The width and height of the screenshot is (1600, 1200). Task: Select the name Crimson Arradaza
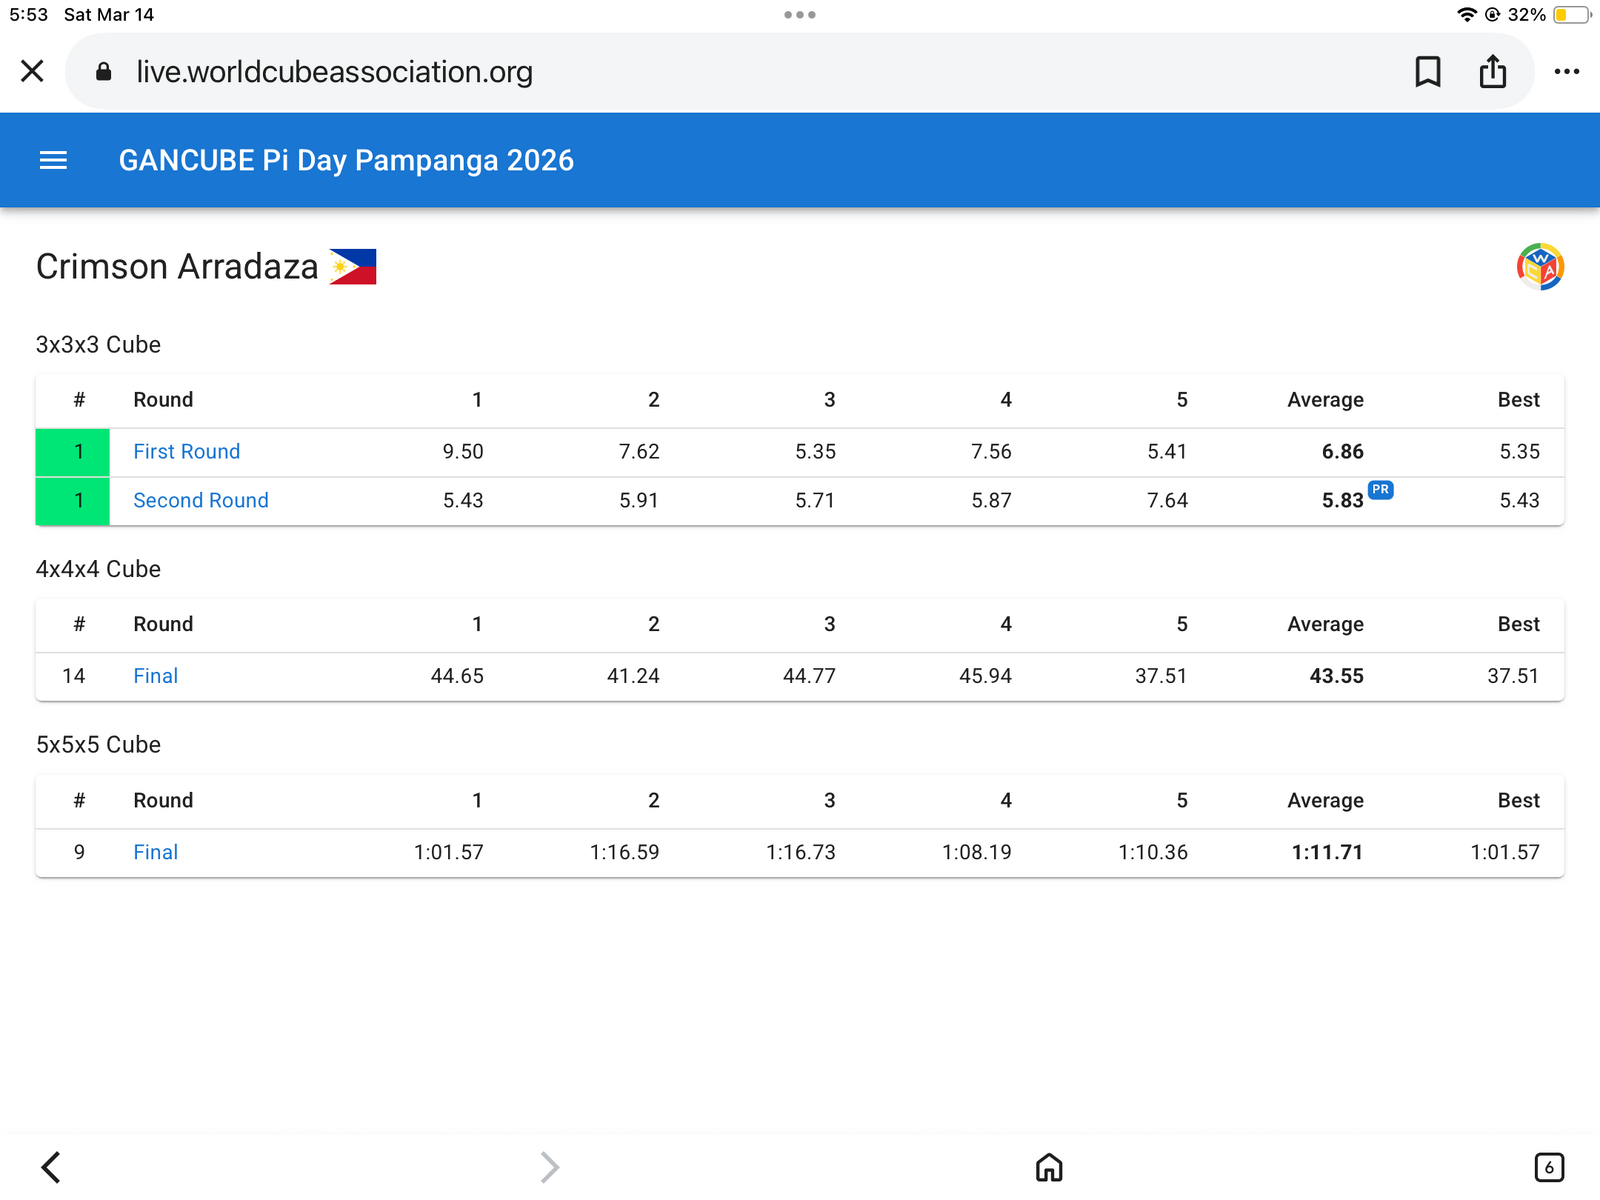[x=177, y=267]
